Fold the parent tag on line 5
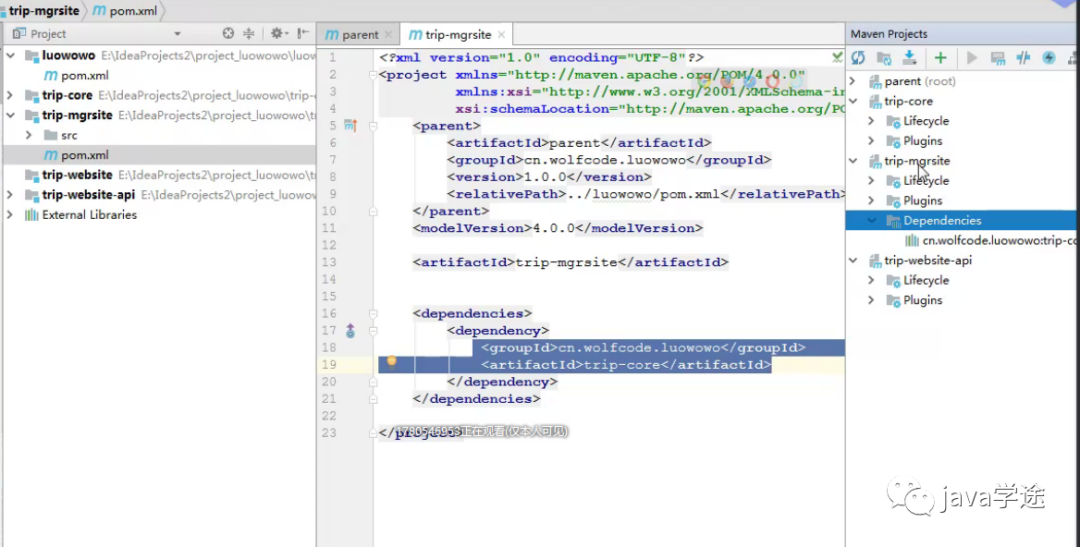 click(x=373, y=126)
